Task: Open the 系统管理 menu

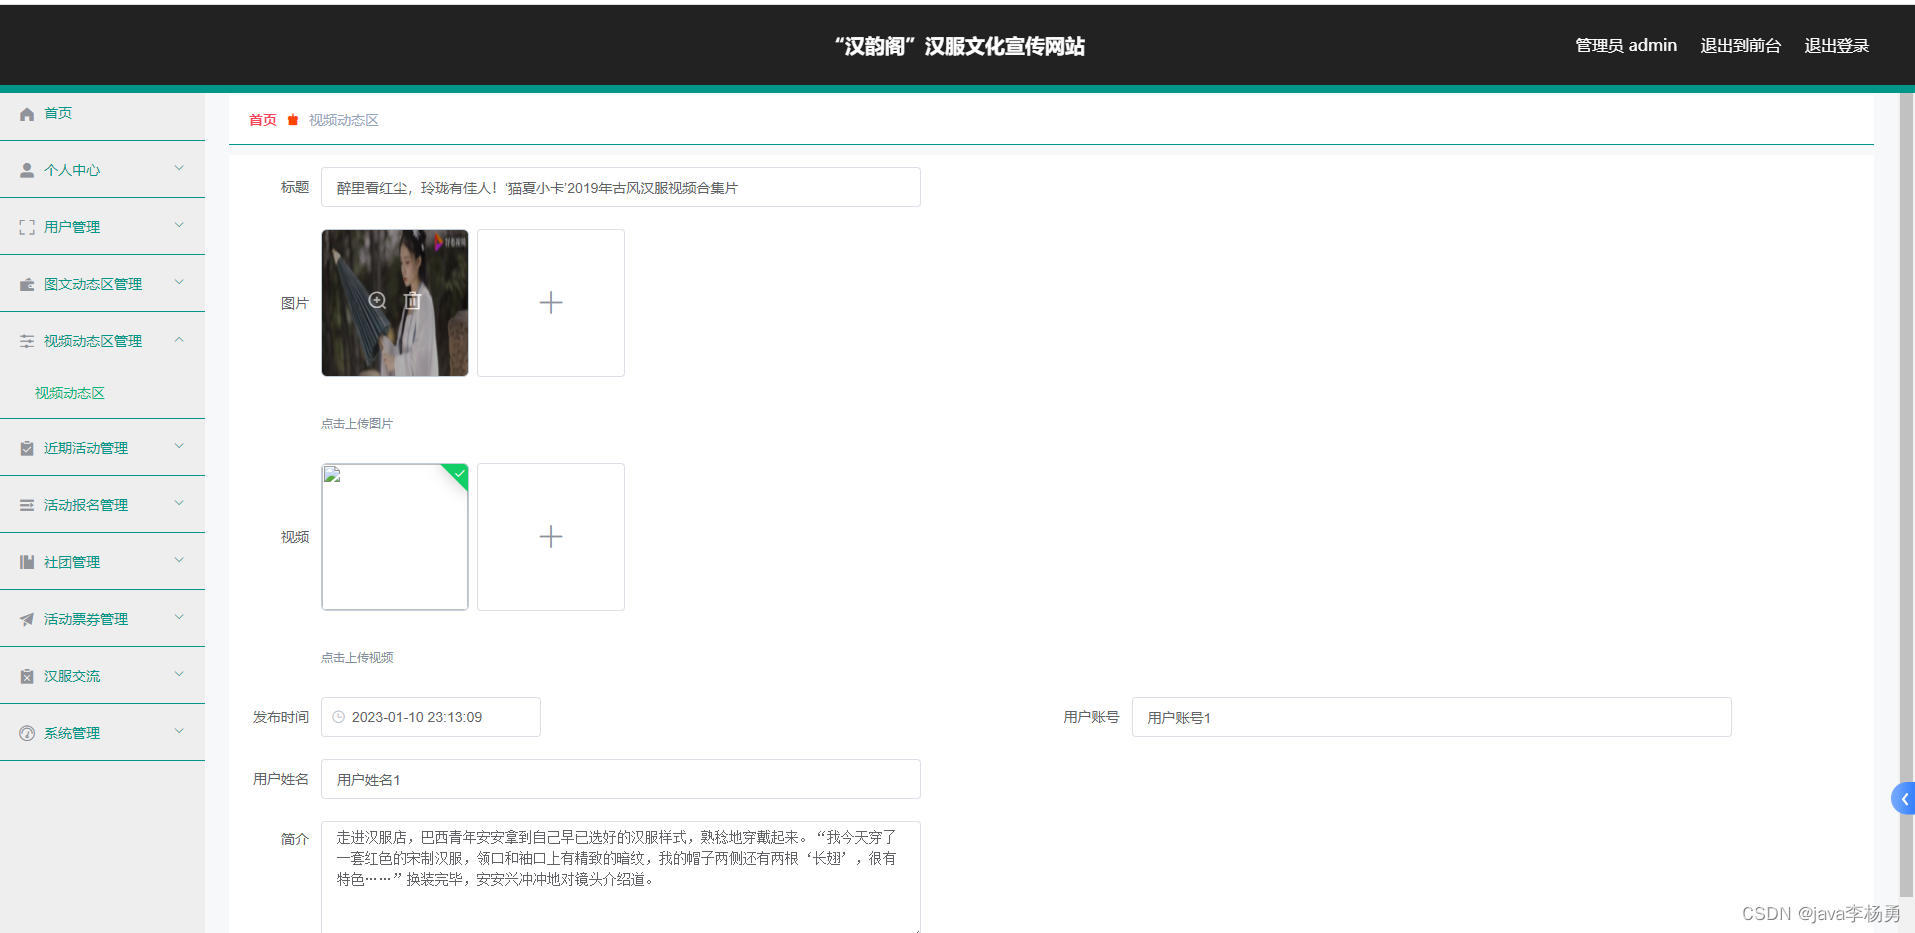Action: pos(102,734)
